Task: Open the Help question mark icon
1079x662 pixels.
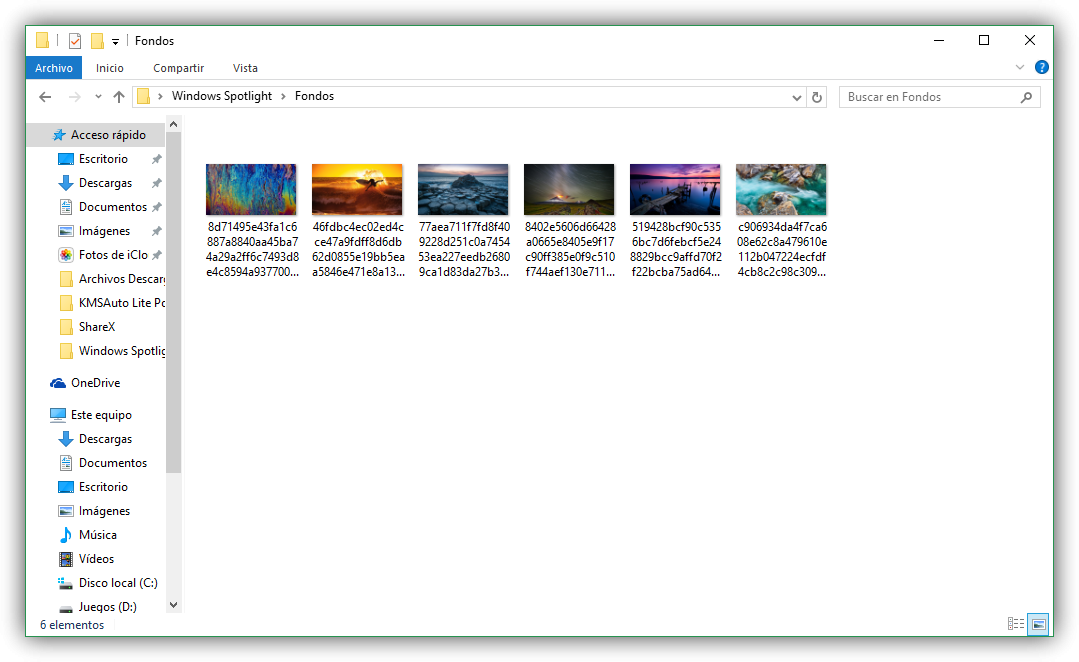Action: pyautogui.click(x=1042, y=67)
